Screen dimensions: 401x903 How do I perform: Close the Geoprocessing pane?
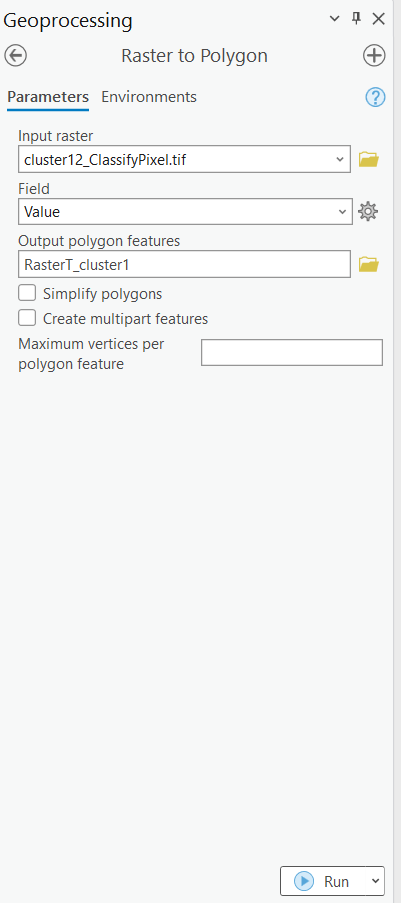[379, 19]
